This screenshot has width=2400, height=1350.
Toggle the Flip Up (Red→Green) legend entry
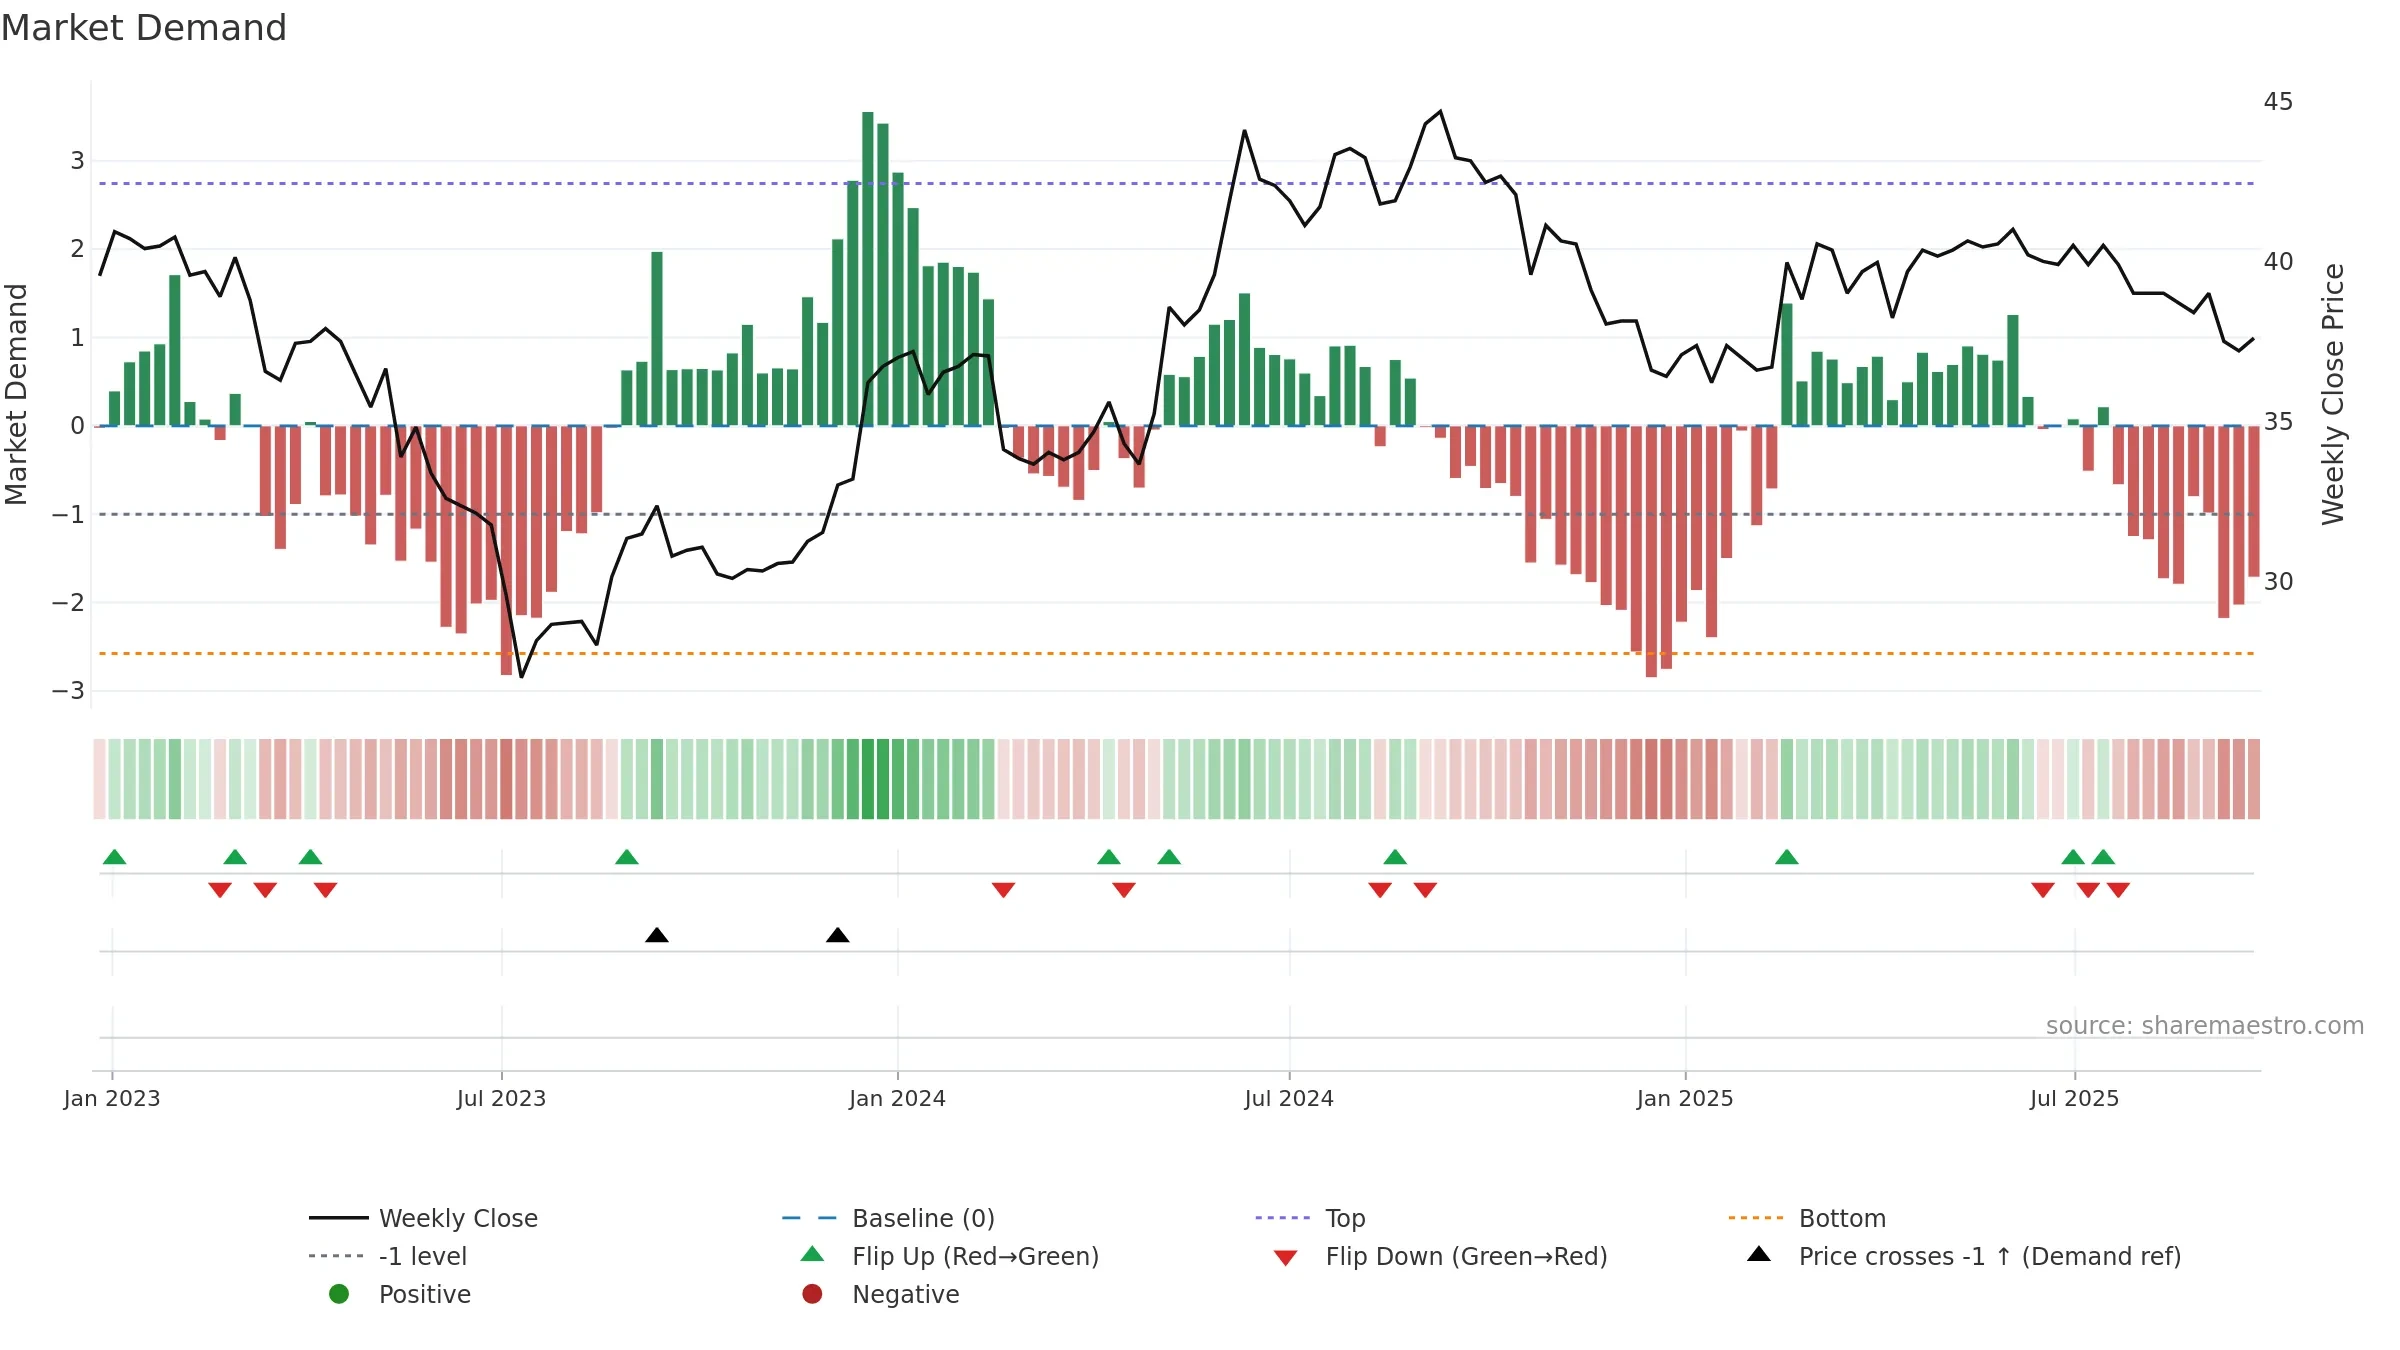[950, 1256]
